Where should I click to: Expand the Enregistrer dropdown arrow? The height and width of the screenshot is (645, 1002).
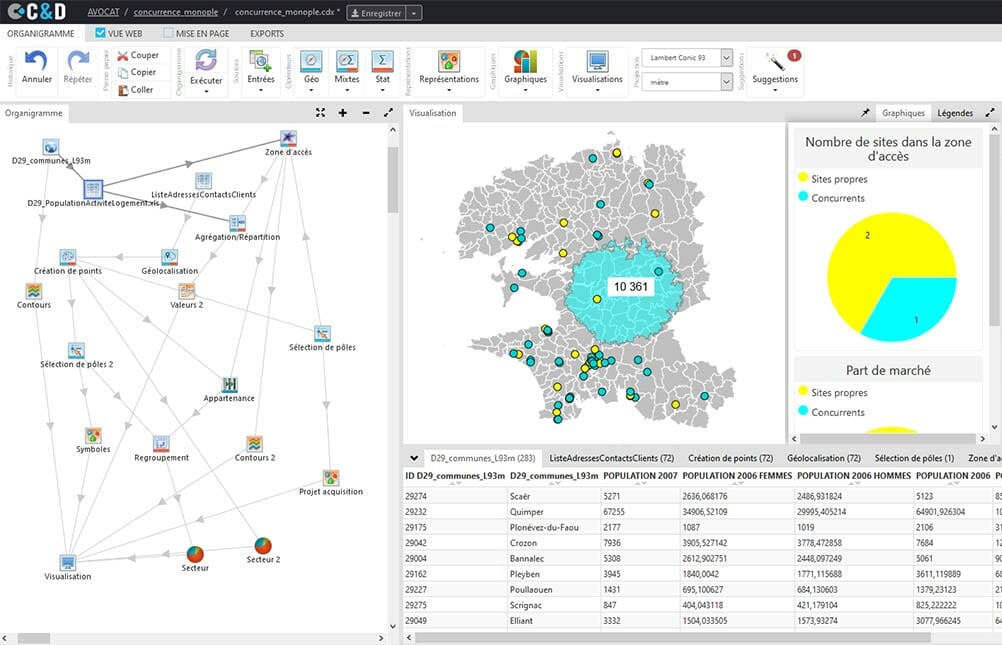click(x=414, y=12)
